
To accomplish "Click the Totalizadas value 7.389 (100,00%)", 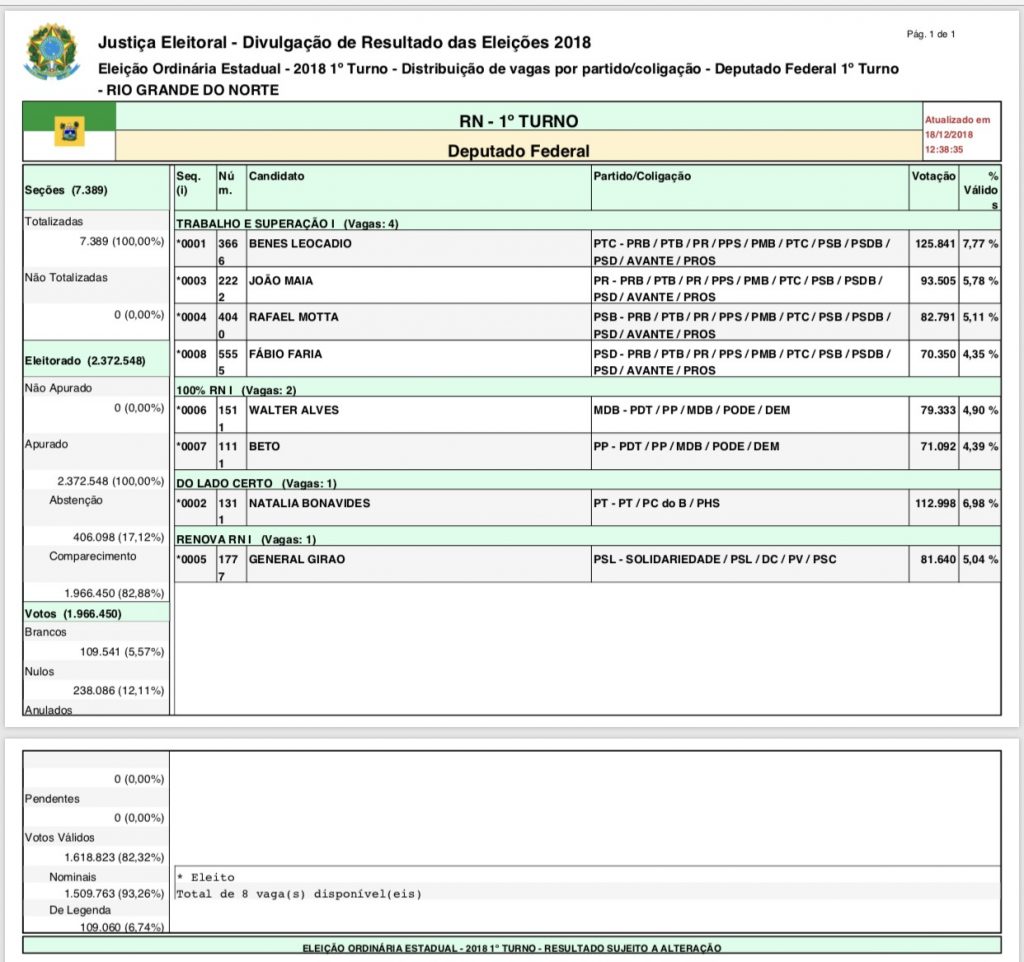I will 122,241.
